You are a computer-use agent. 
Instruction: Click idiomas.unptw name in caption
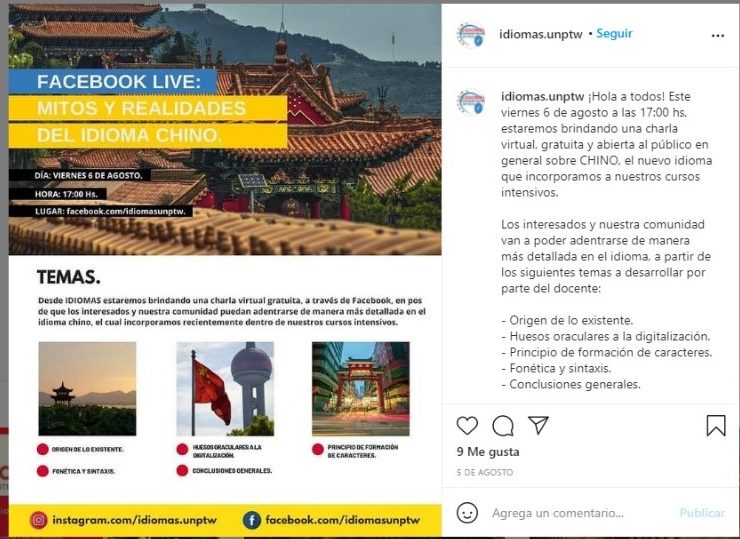543,96
